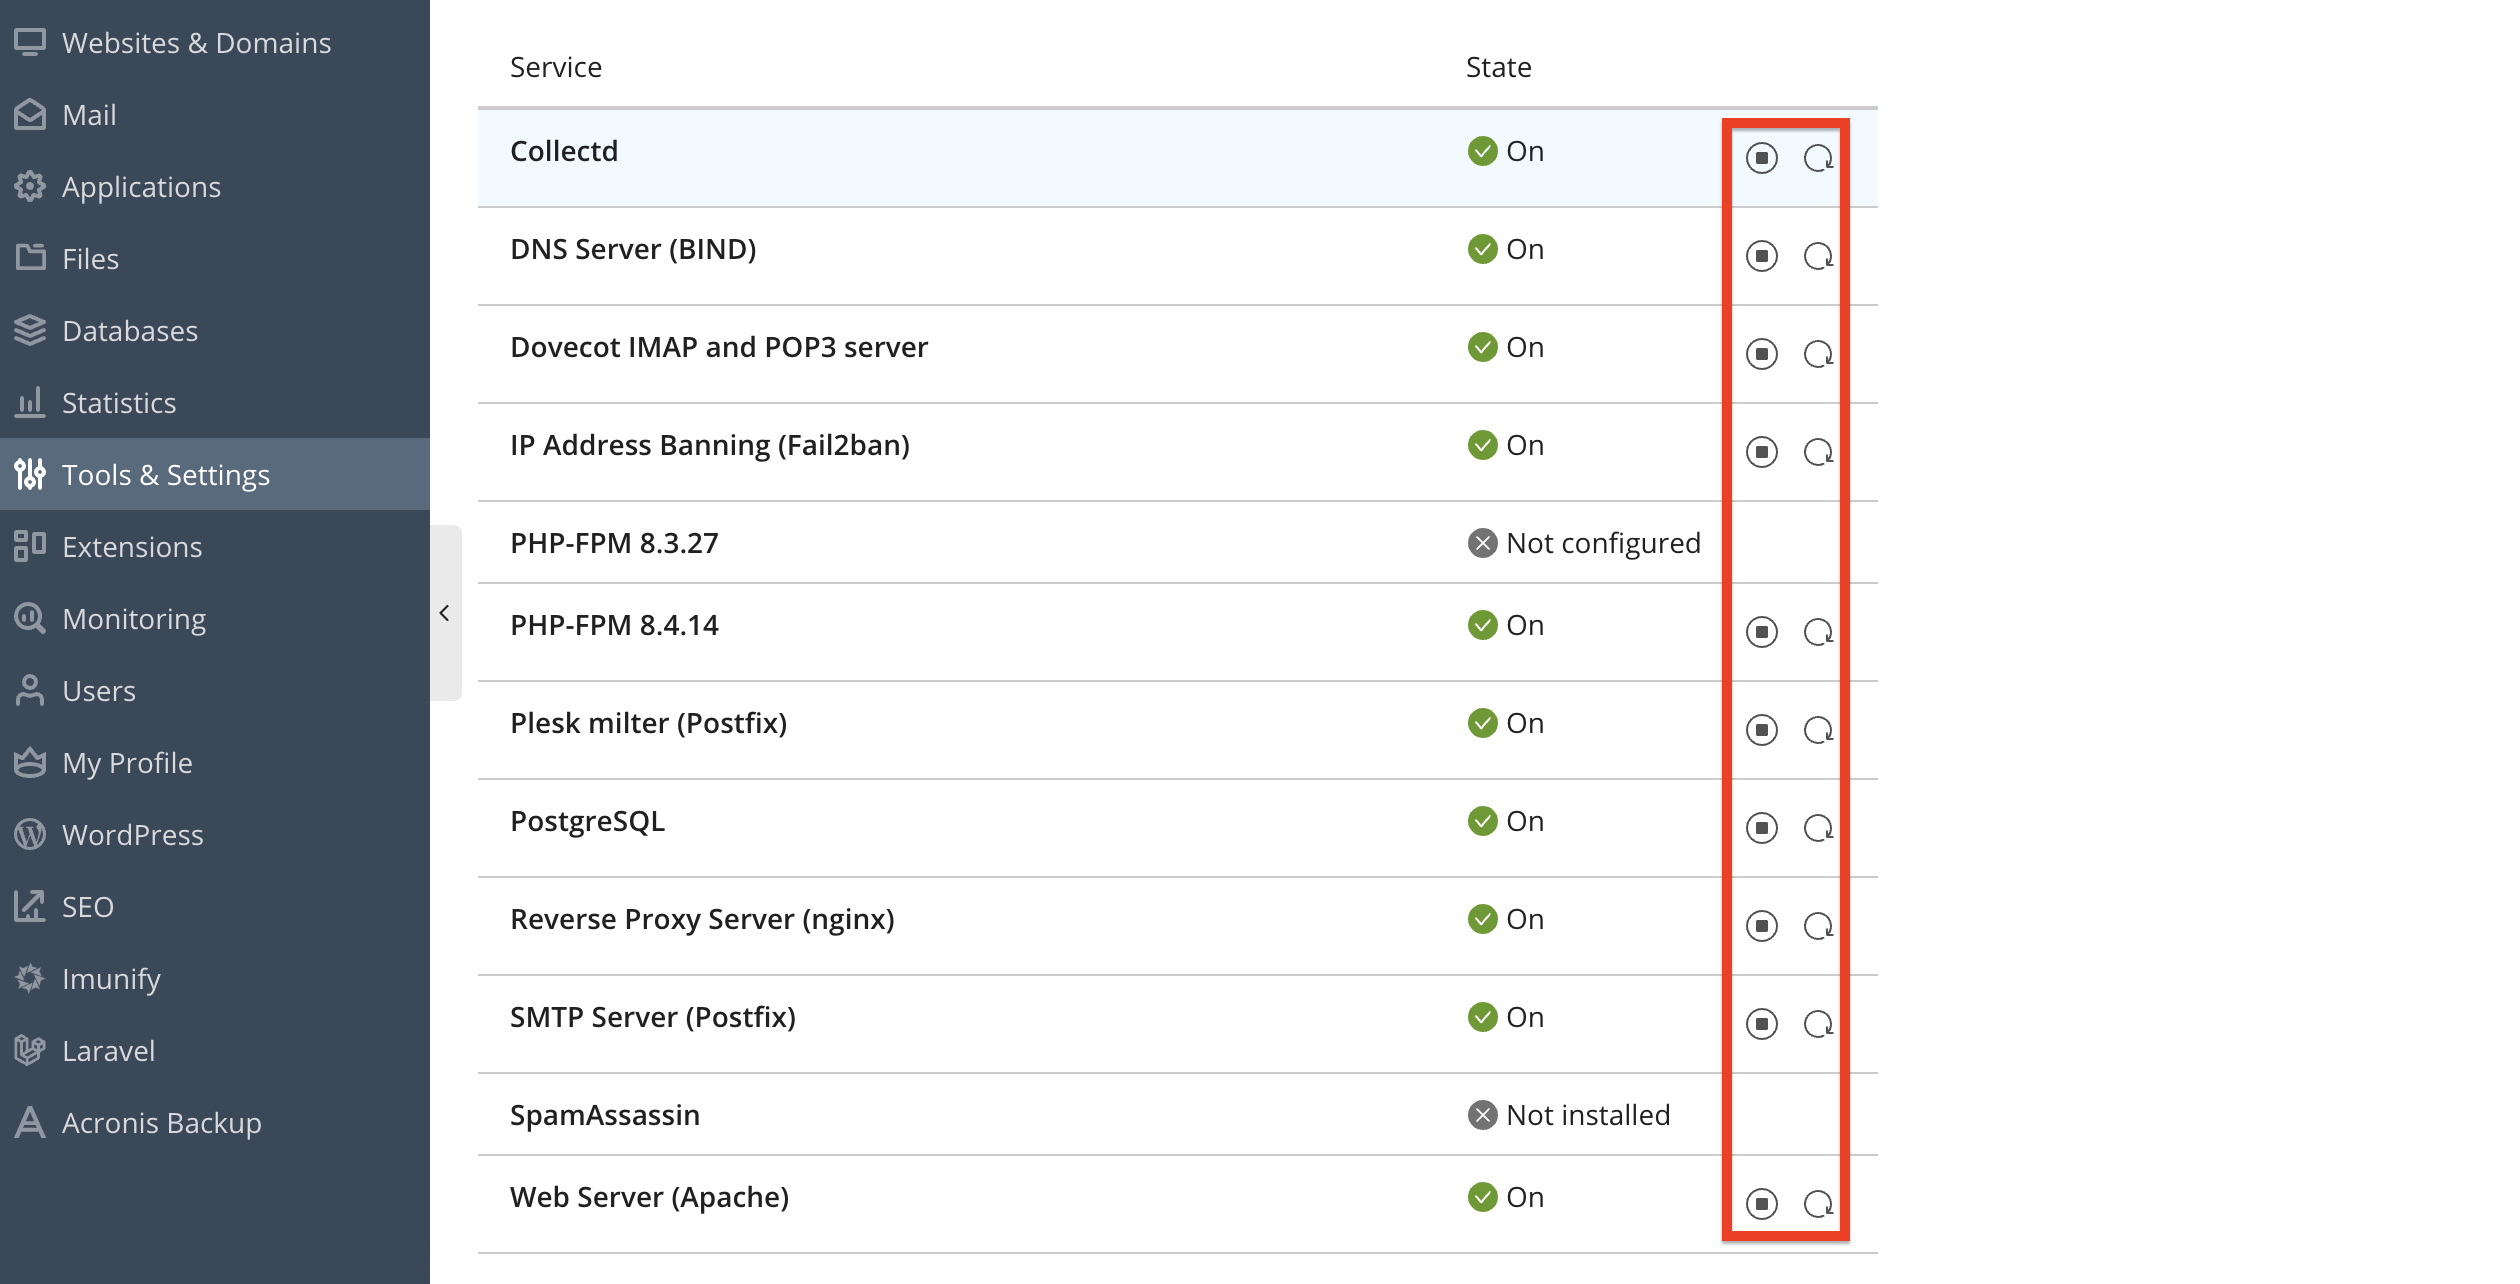Select the SMTP Server (Postfix) name
The image size is (2520, 1284).
653,1017
